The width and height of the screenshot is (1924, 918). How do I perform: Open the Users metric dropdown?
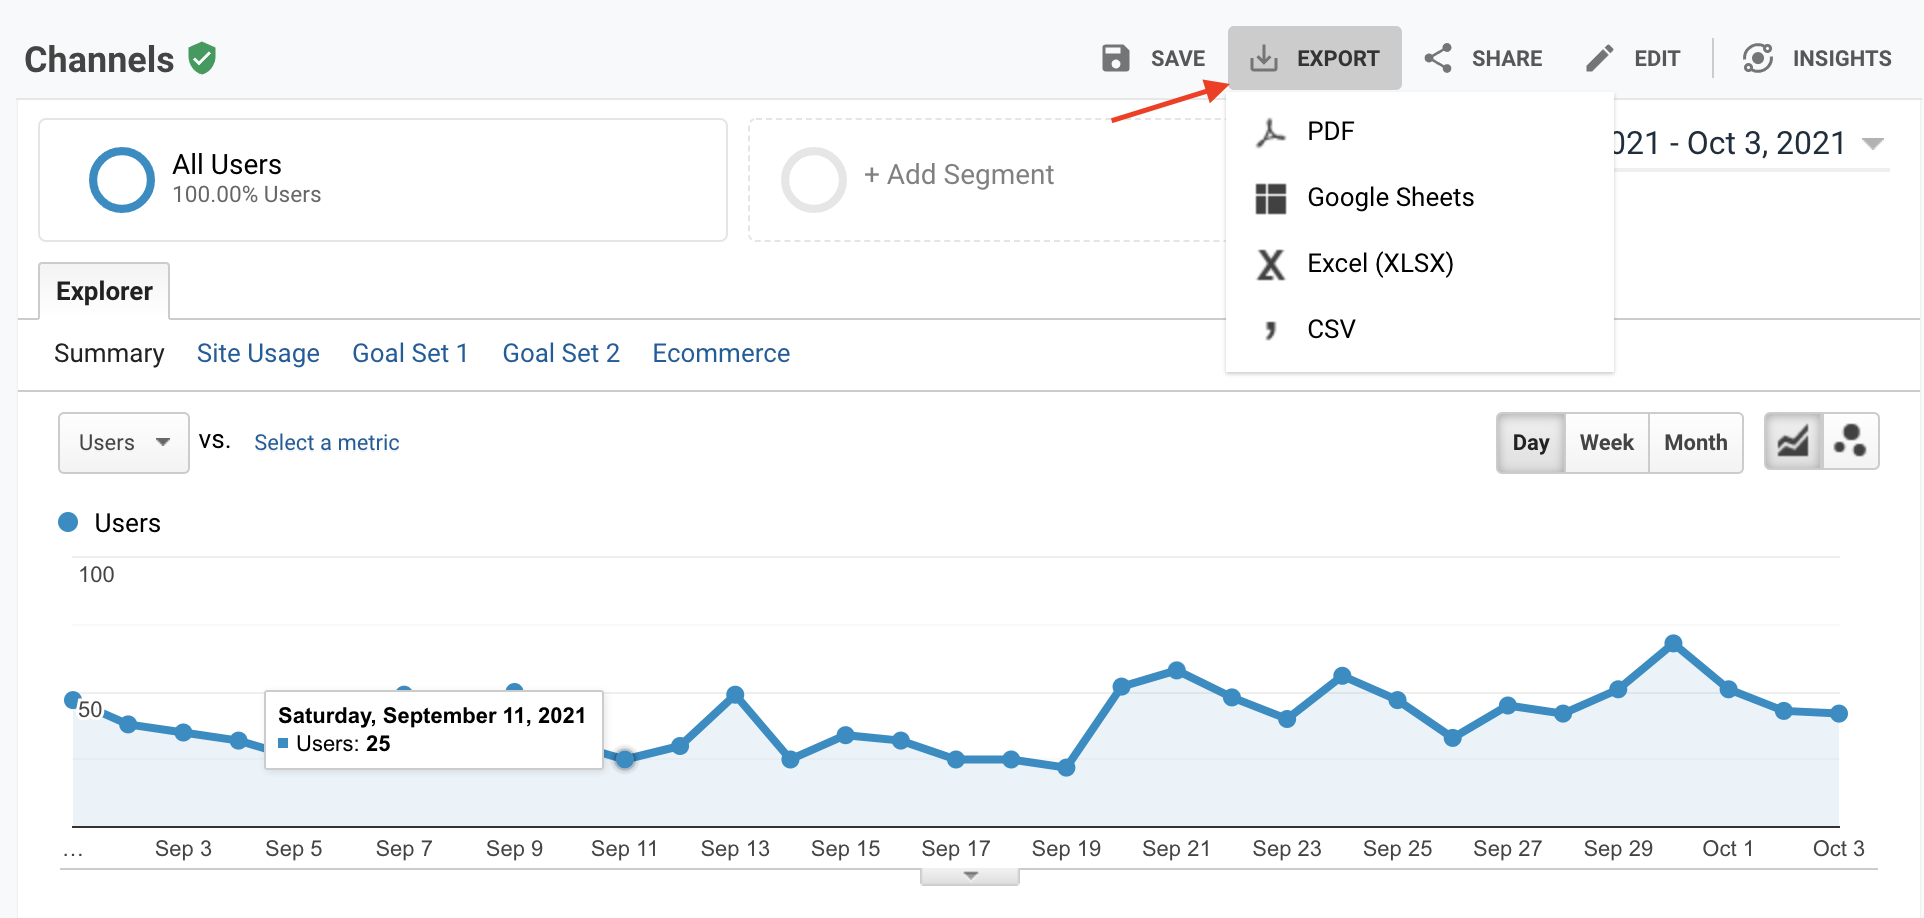pyautogui.click(x=124, y=442)
